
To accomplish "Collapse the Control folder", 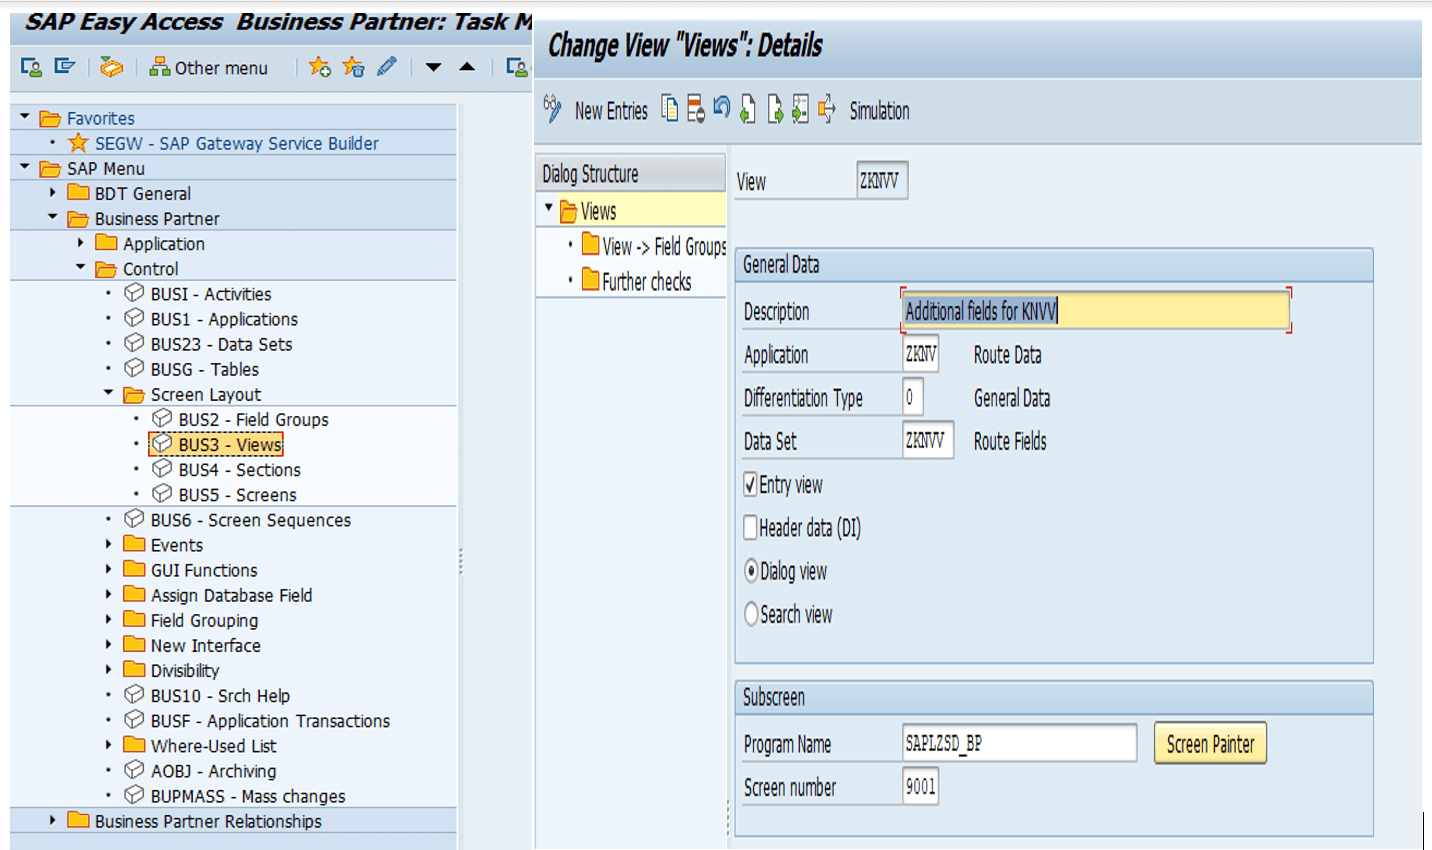I will tap(81, 267).
